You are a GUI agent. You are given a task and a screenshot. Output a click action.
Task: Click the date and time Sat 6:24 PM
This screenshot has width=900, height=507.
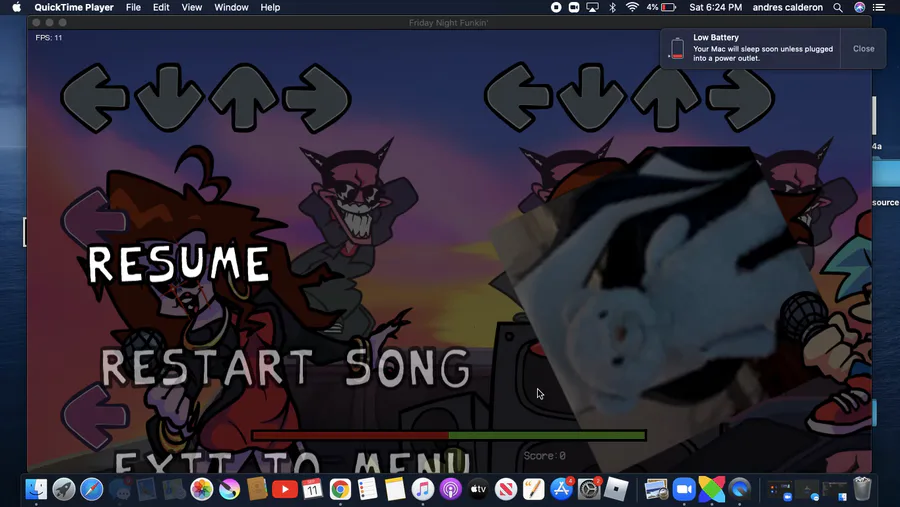(x=716, y=7)
